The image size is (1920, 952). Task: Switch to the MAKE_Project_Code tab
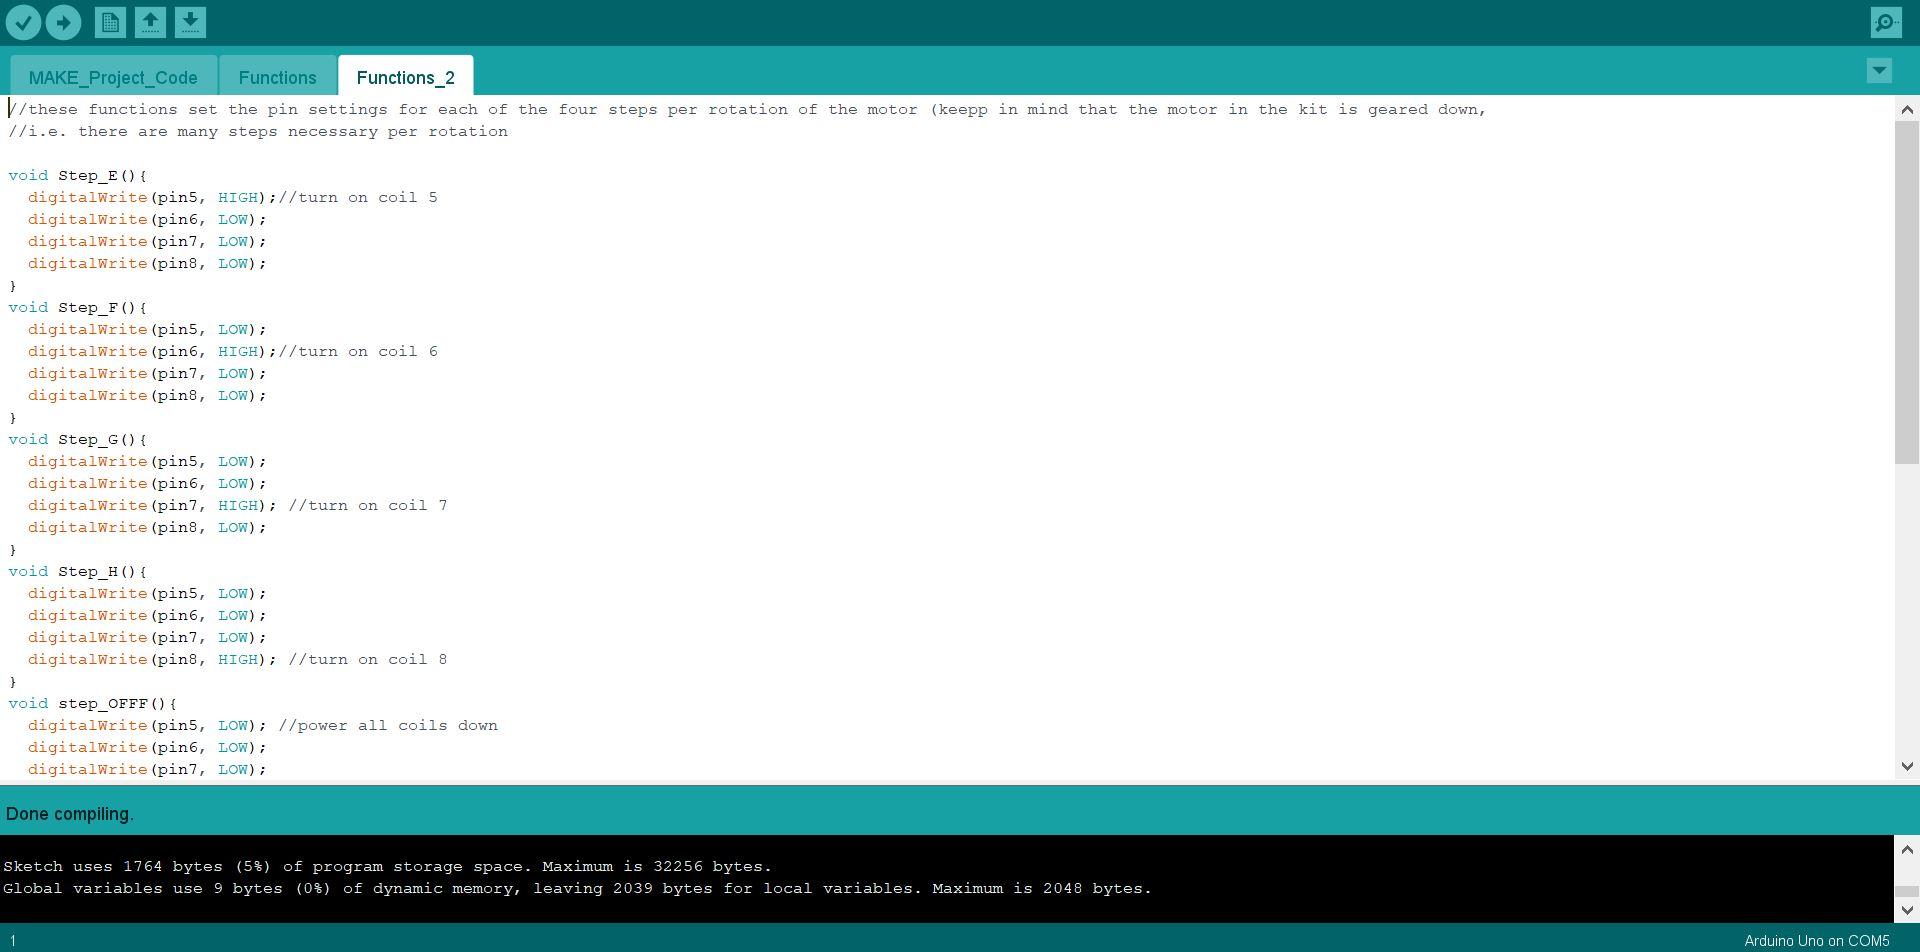click(113, 77)
